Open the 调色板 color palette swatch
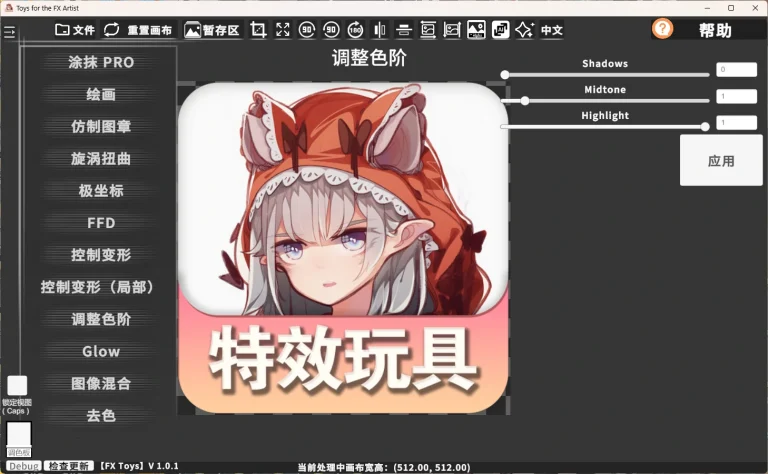The width and height of the screenshot is (768, 474). click(19, 435)
